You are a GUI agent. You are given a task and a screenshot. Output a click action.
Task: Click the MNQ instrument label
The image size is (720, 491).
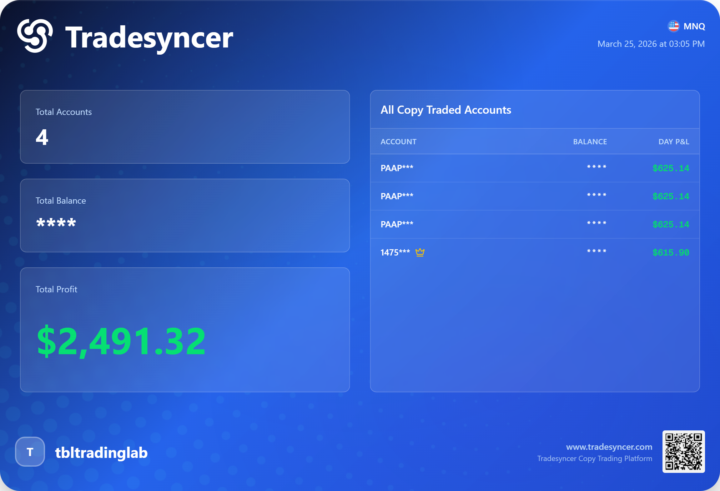(694, 27)
